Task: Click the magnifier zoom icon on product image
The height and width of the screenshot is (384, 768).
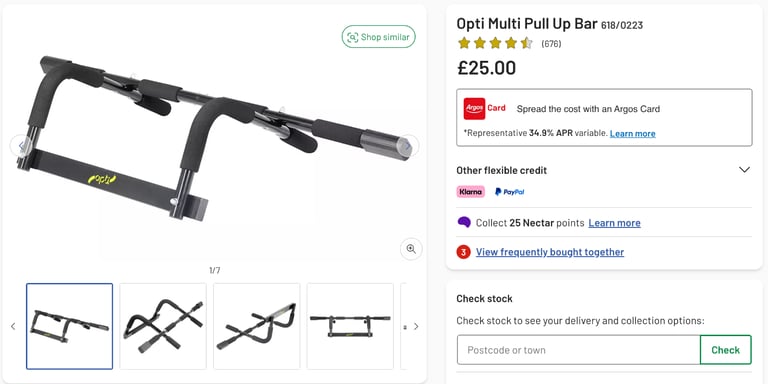Action: point(411,249)
